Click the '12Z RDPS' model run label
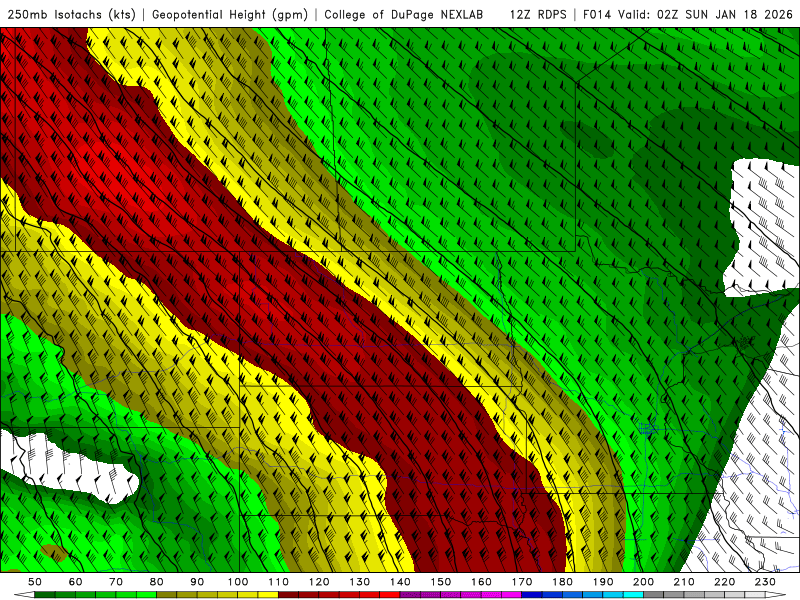The width and height of the screenshot is (800, 600). (538, 14)
